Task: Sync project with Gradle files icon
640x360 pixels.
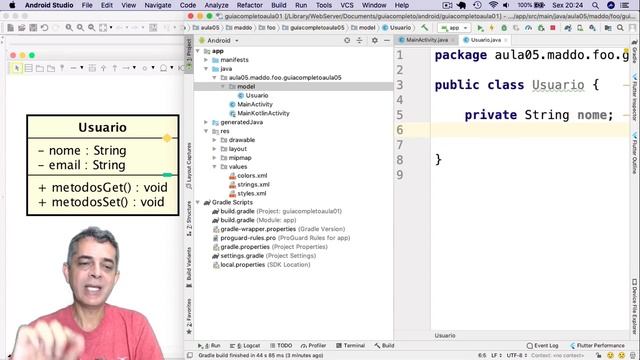Action: point(568,28)
